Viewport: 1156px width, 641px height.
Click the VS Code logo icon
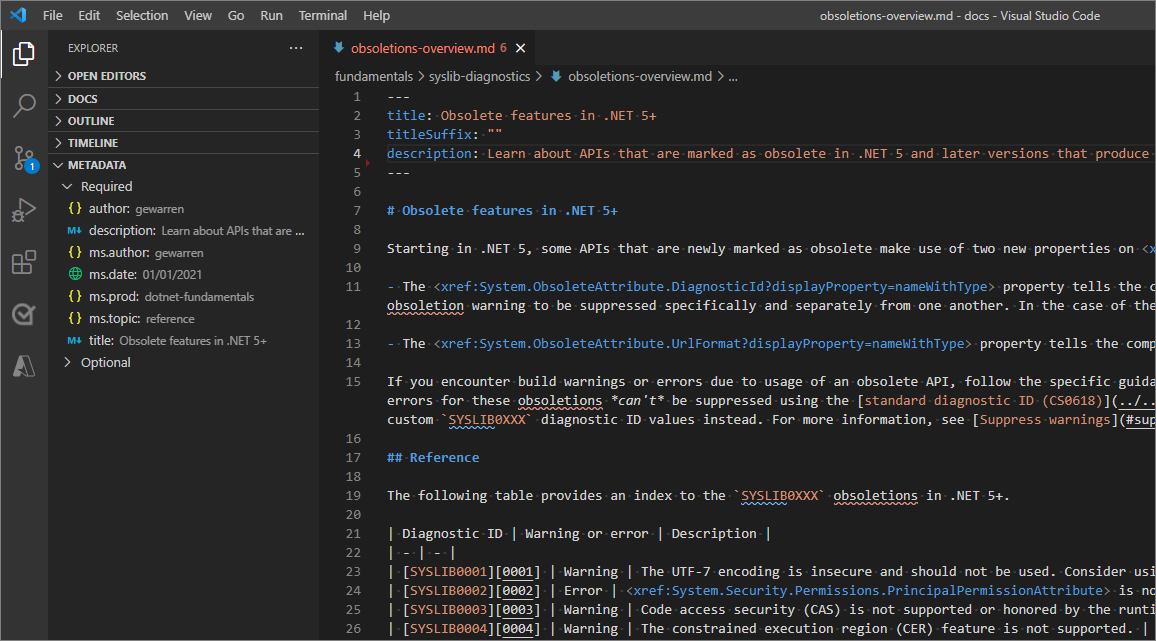pyautogui.click(x=18, y=15)
